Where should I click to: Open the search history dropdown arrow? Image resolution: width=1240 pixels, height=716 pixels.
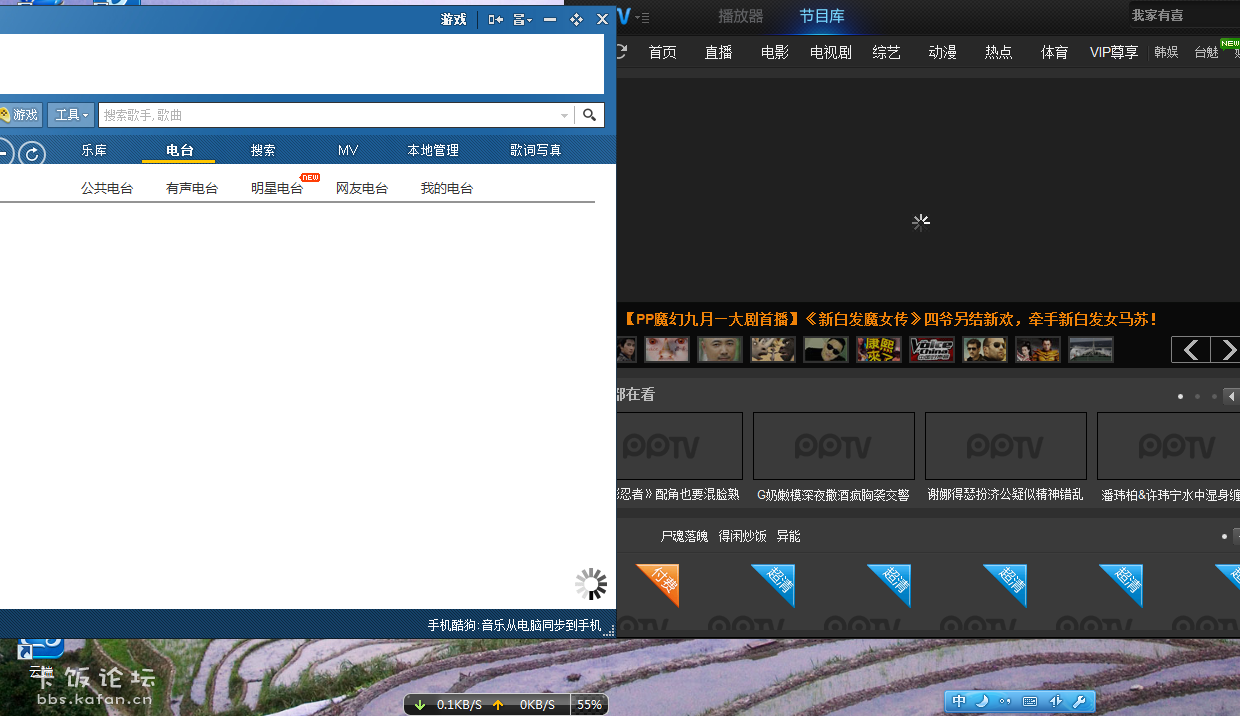click(x=564, y=116)
